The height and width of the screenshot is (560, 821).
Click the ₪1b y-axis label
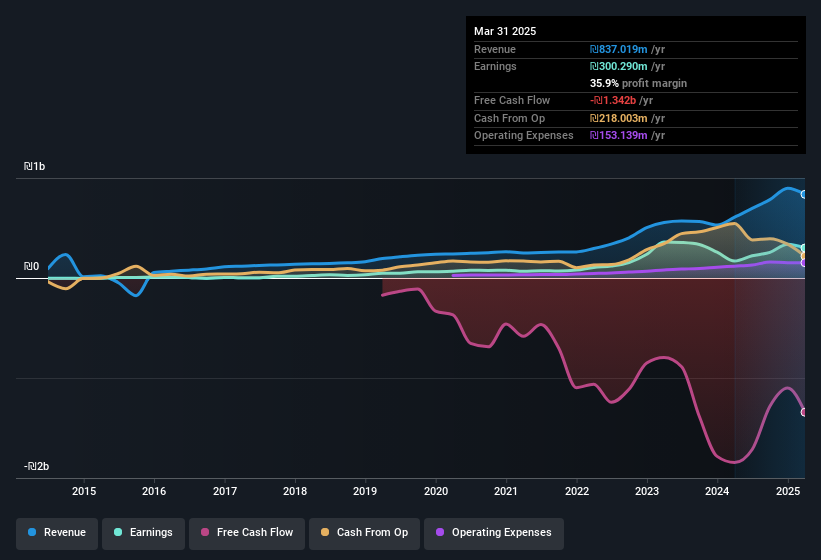[x=35, y=166]
